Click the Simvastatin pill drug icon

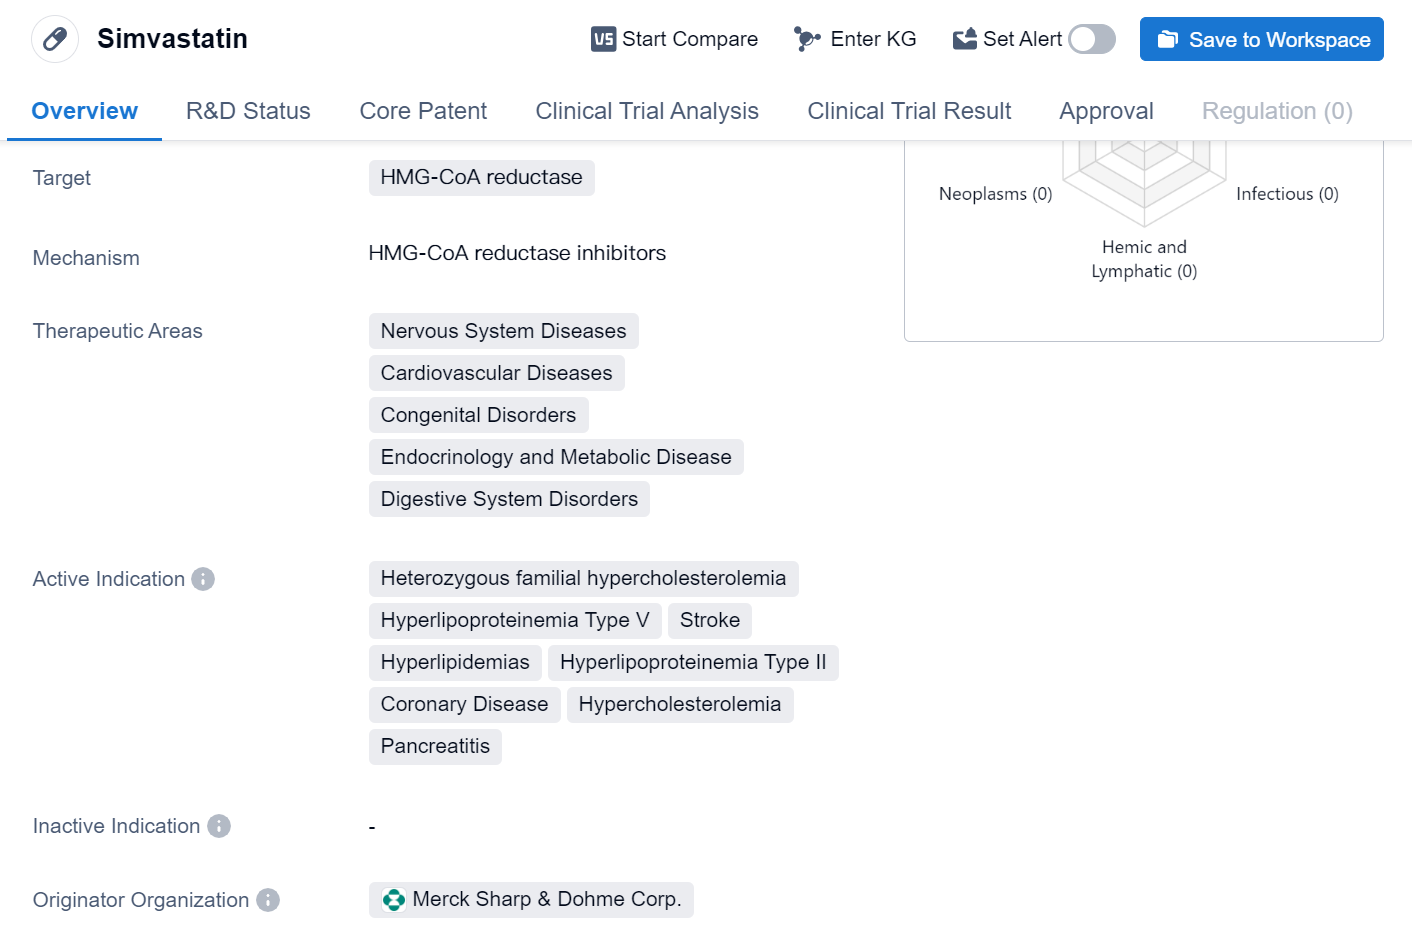point(55,39)
